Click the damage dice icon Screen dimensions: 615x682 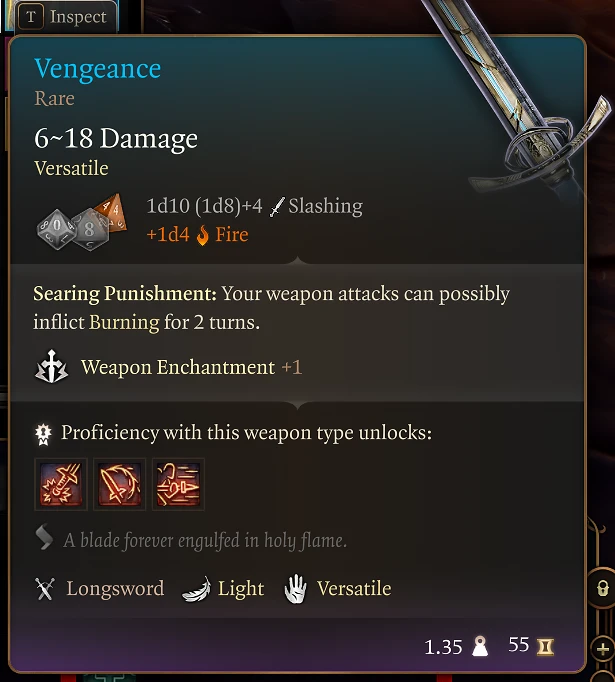pos(82,222)
